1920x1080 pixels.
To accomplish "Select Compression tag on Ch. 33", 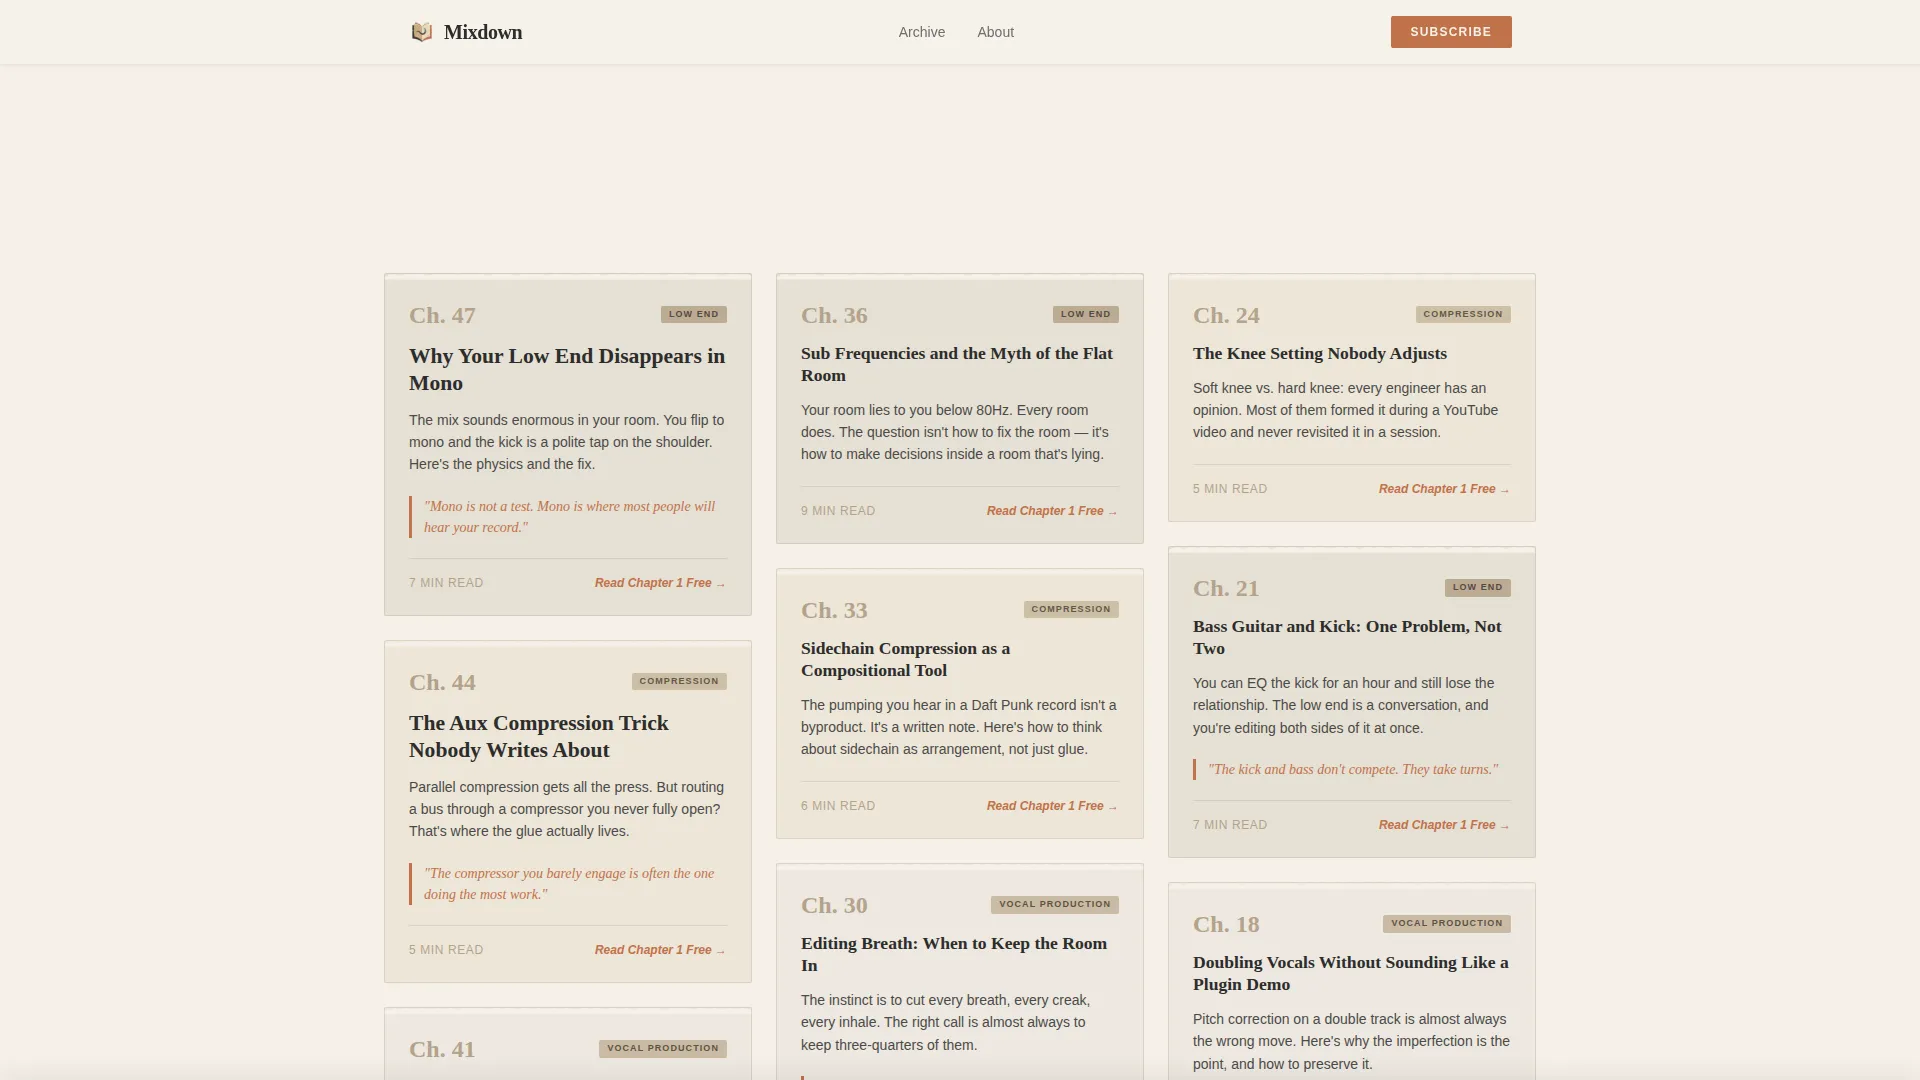I will pyautogui.click(x=1071, y=609).
